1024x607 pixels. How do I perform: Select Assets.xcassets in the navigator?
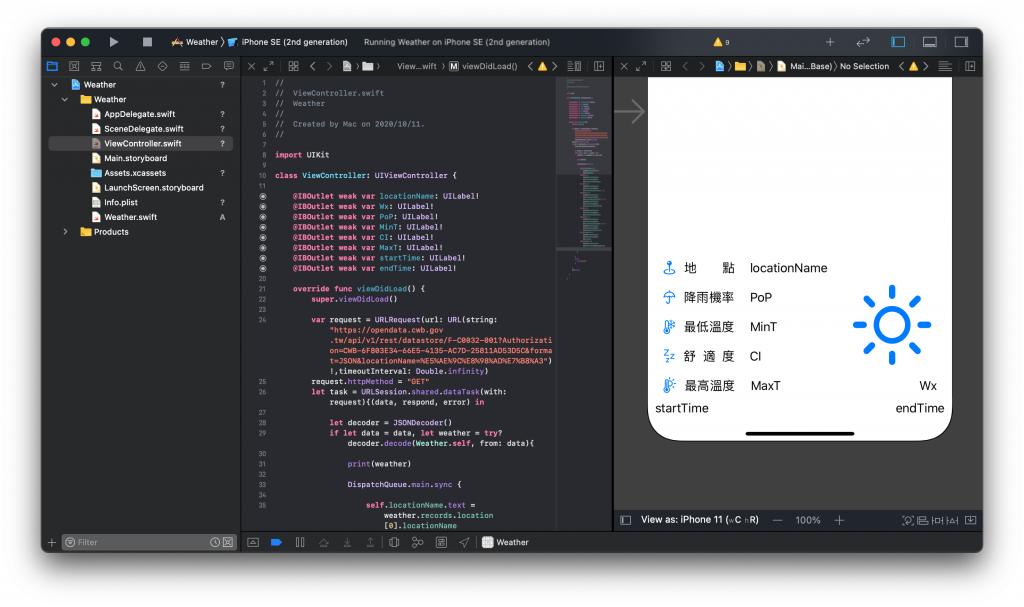point(135,173)
